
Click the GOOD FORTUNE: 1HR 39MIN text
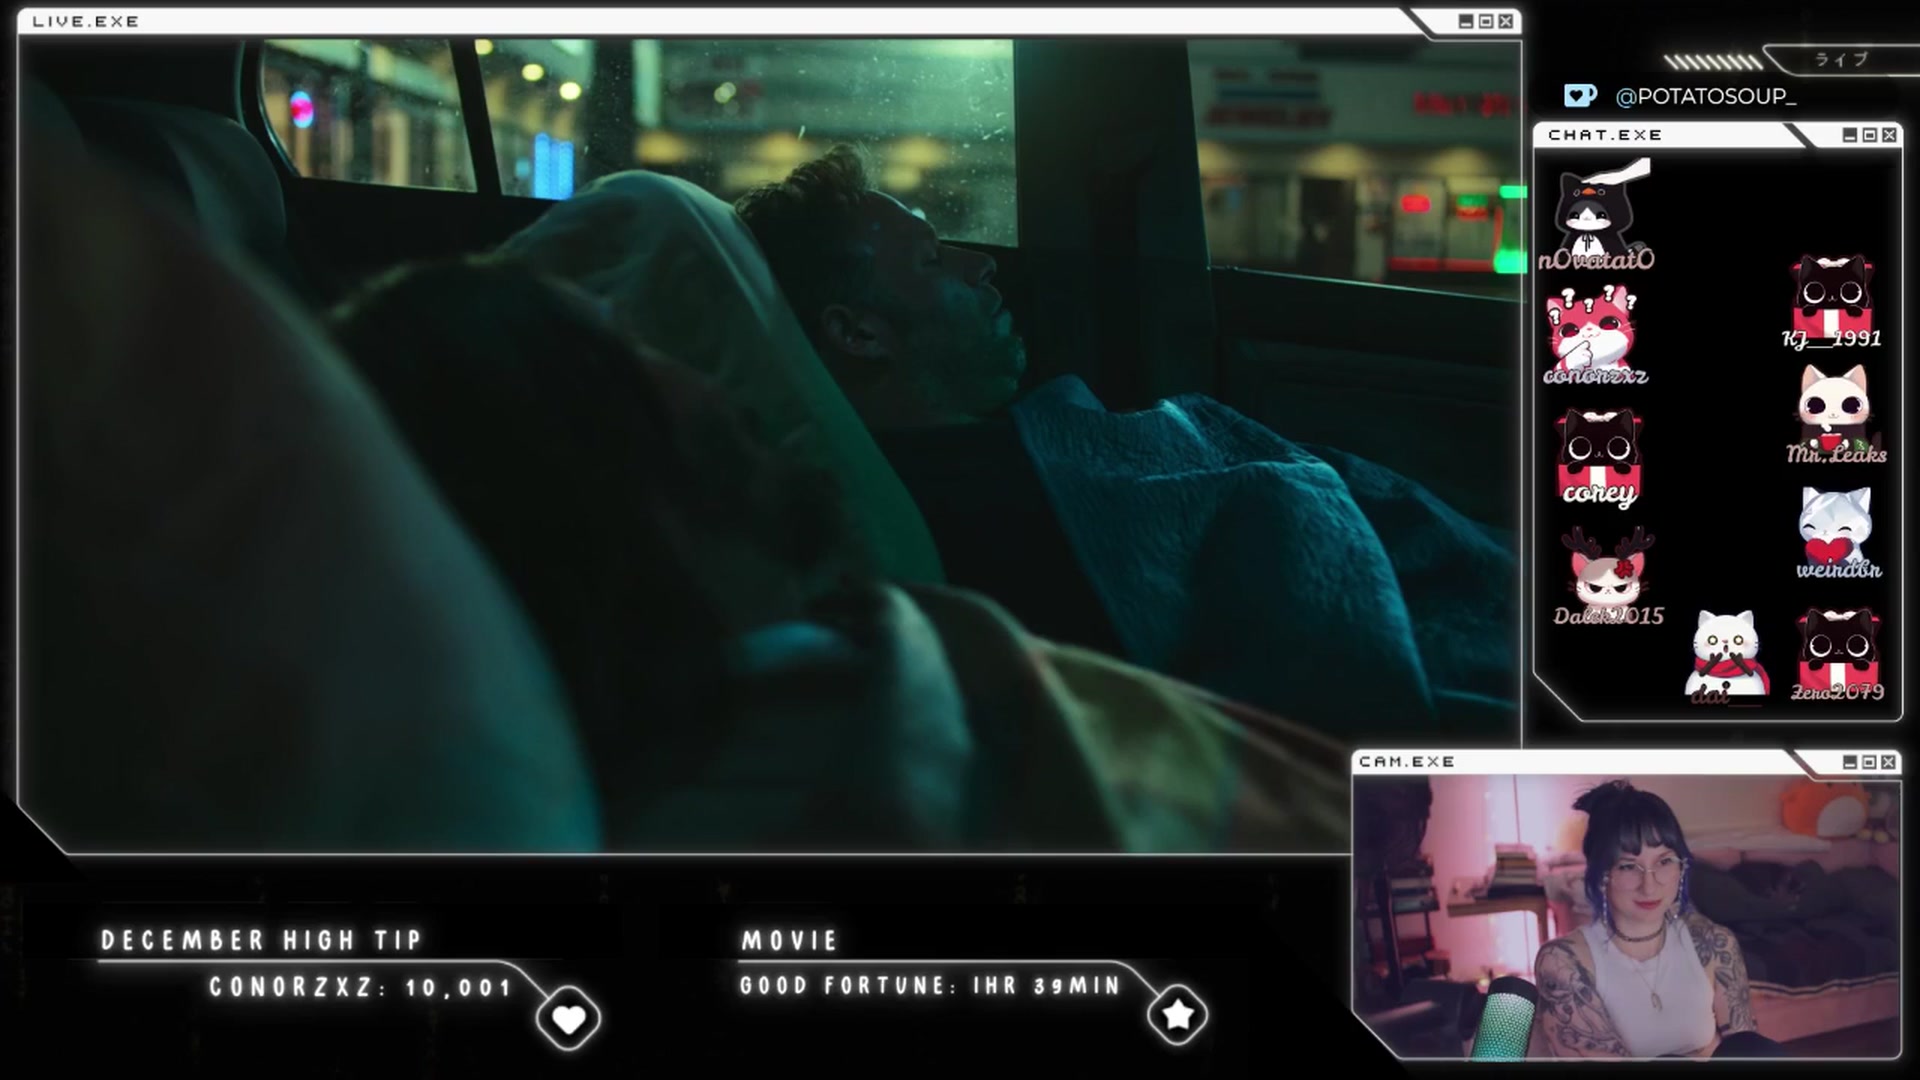tap(931, 986)
